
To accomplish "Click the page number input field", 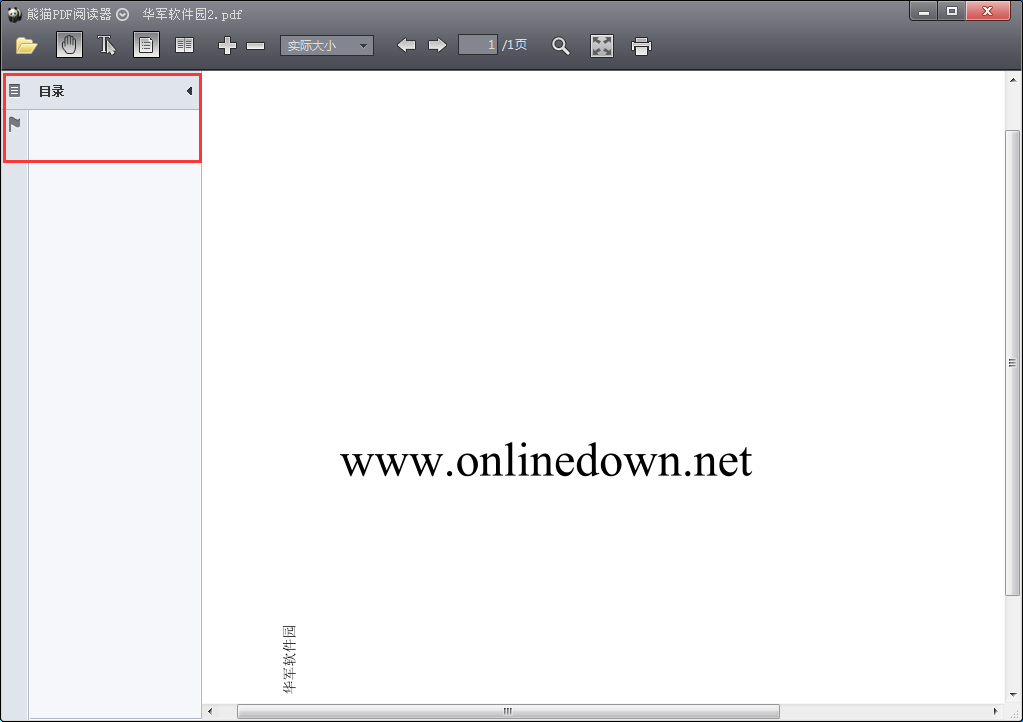I will click(479, 45).
